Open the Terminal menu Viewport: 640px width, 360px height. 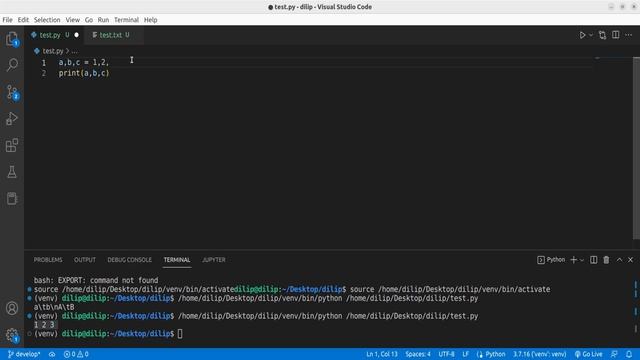click(126, 20)
